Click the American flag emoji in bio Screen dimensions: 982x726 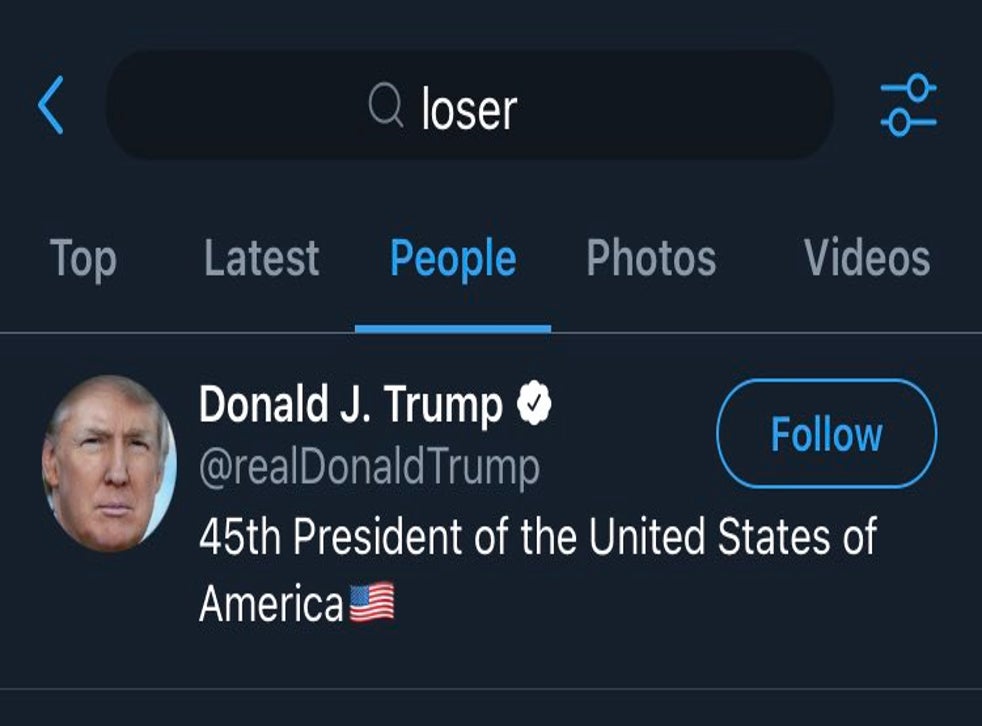372,603
